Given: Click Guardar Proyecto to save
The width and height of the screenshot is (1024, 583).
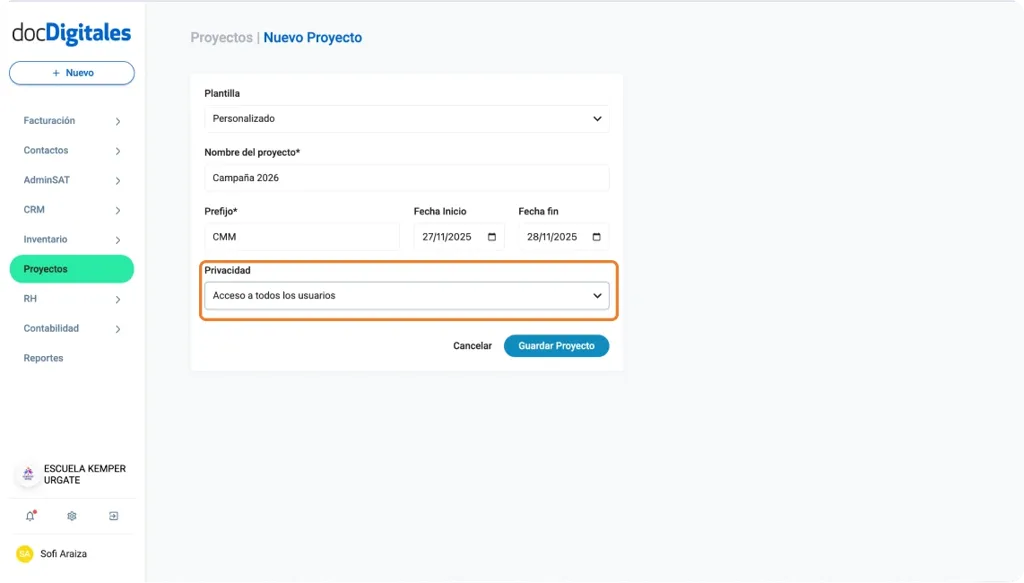Looking at the screenshot, I should pos(556,345).
